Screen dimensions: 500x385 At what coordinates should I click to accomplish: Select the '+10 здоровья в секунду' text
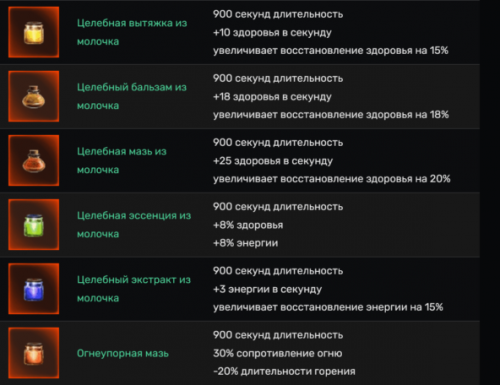(272, 33)
